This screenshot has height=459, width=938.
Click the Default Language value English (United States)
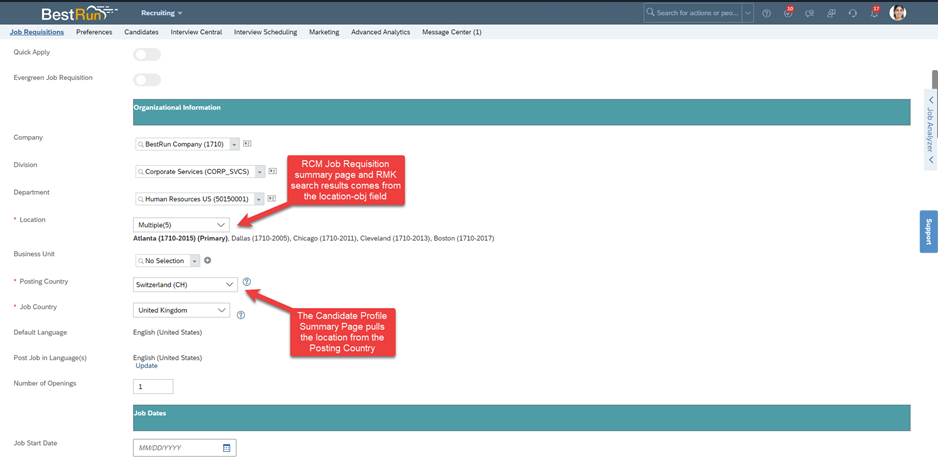pos(168,332)
